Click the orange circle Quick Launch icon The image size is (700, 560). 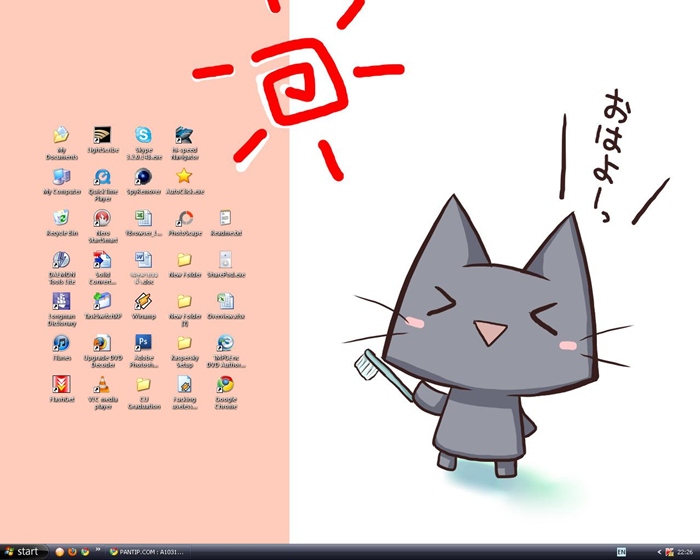(59, 552)
